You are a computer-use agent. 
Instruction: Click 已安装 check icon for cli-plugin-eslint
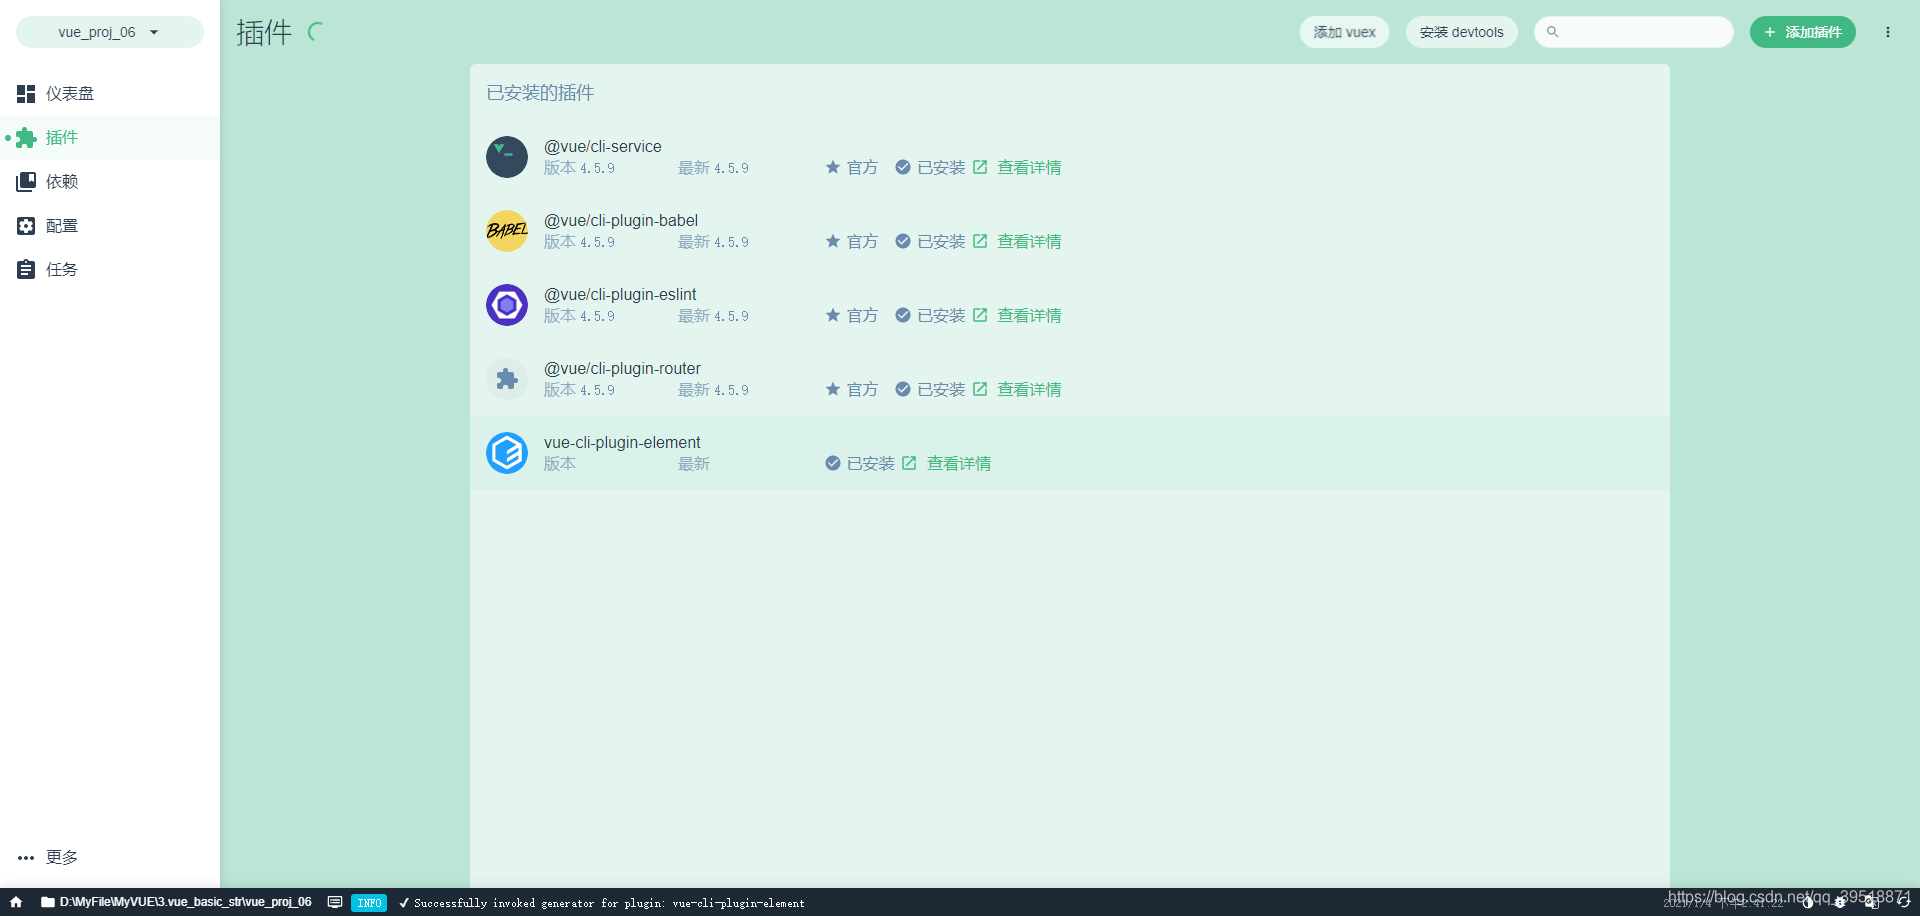pyautogui.click(x=903, y=315)
